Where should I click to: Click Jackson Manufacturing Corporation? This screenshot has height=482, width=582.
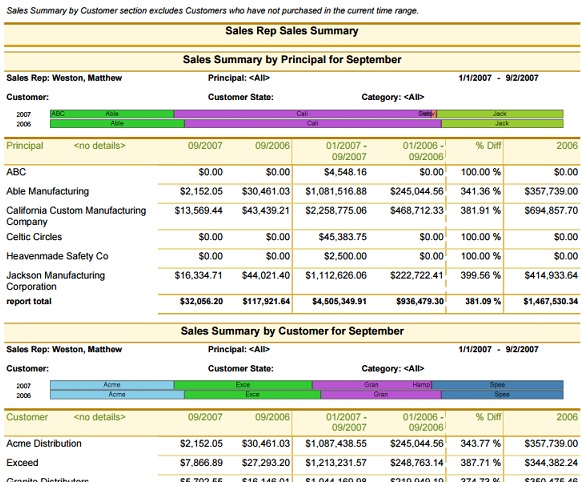[56, 281]
